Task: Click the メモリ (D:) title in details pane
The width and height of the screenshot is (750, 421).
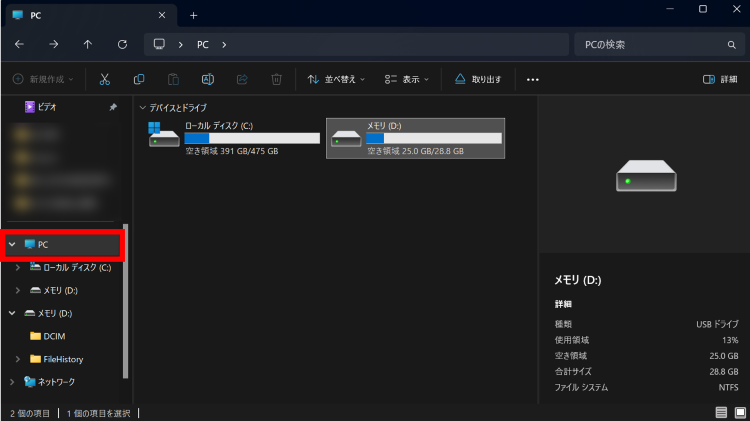Action: pyautogui.click(x=577, y=280)
